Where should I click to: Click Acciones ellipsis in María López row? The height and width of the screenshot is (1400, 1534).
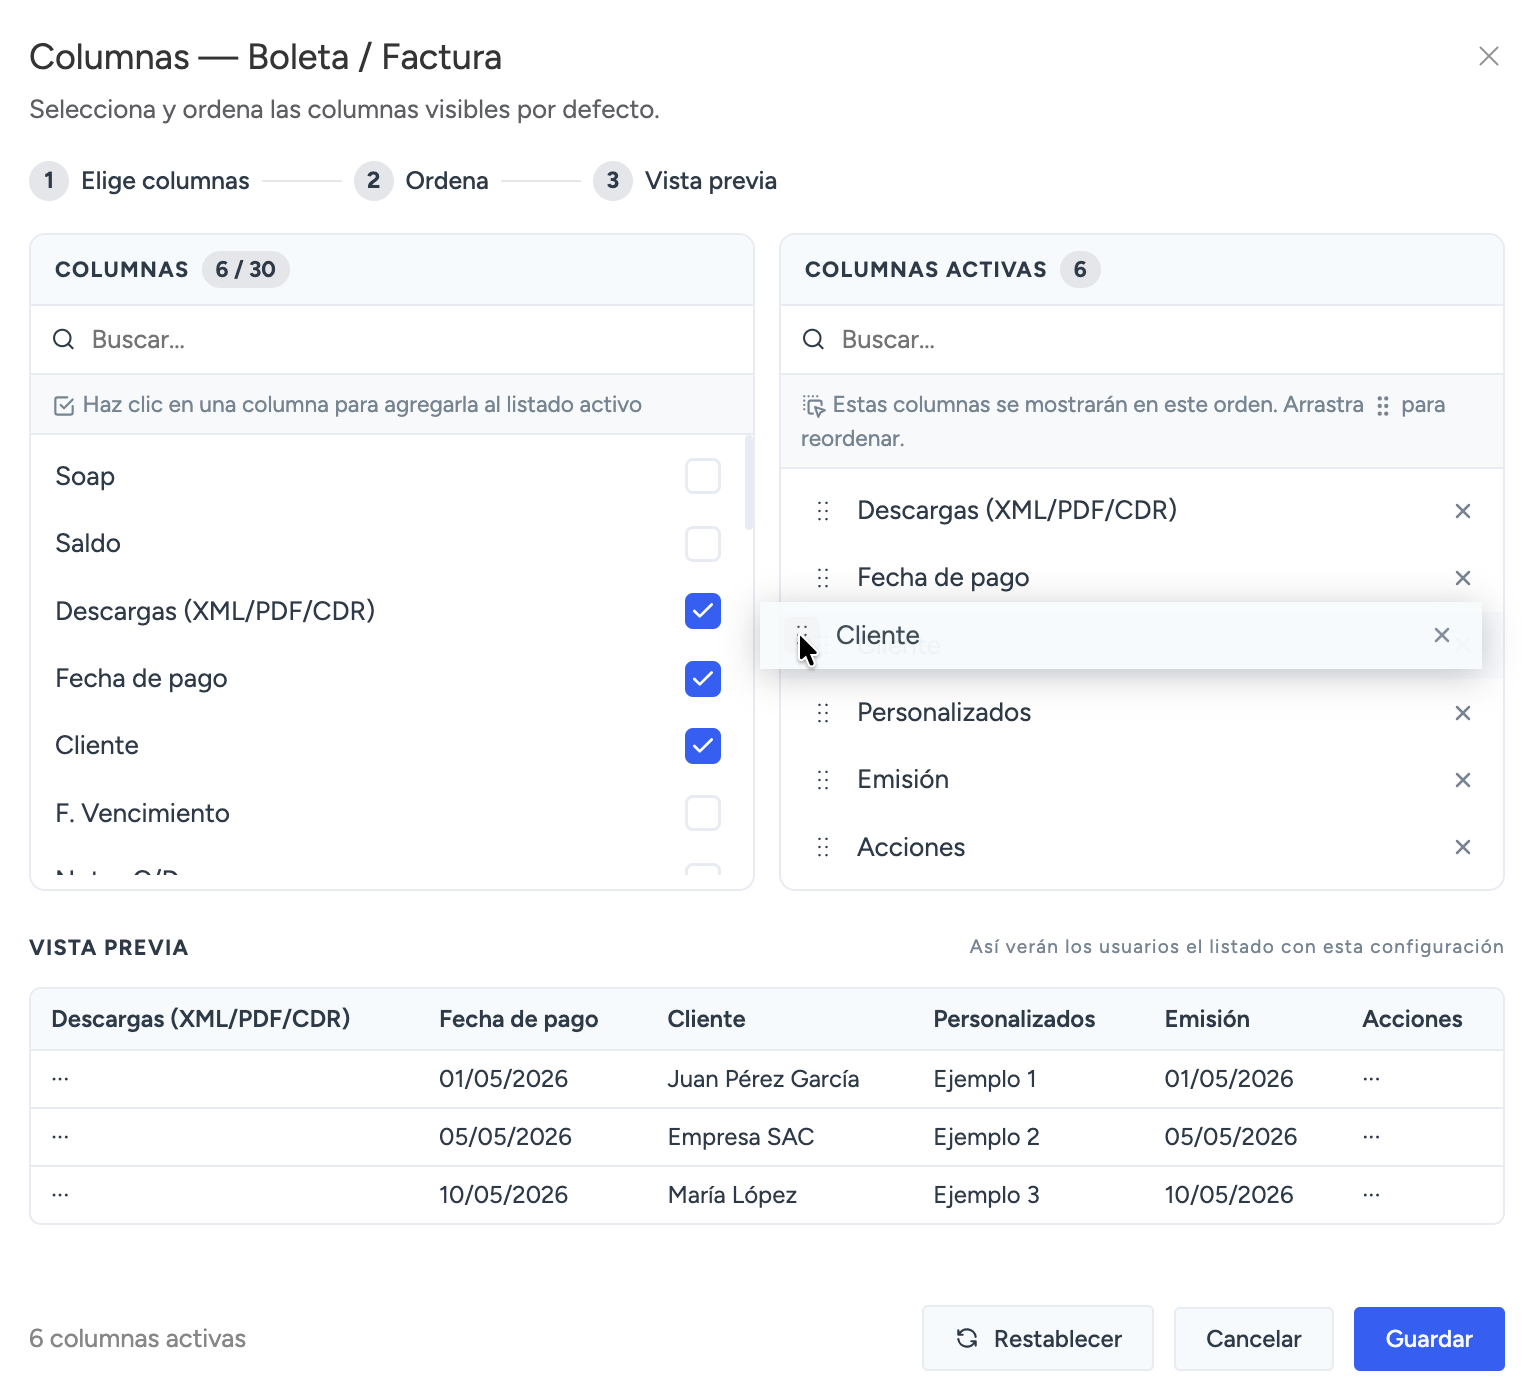click(1371, 1195)
